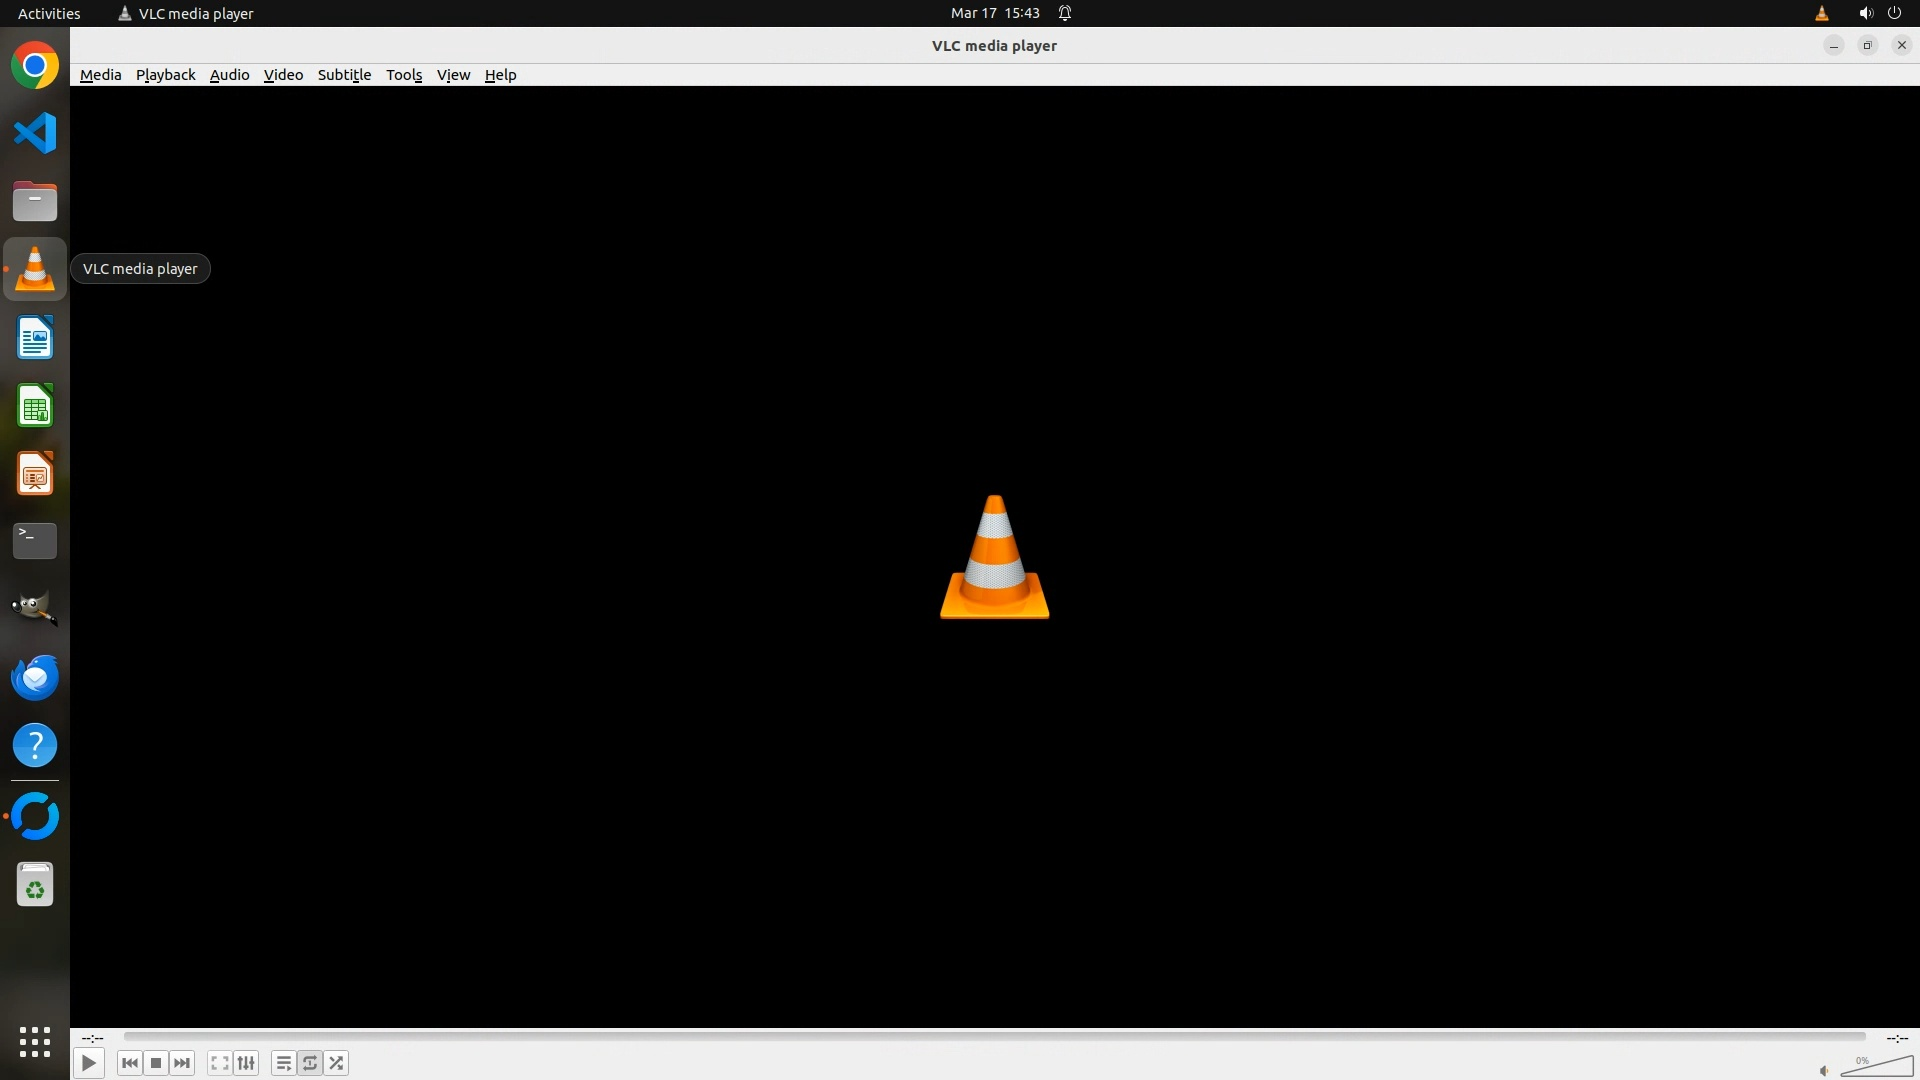
Task: Click VLC cone tray icon in top bar
Action: (1821, 13)
